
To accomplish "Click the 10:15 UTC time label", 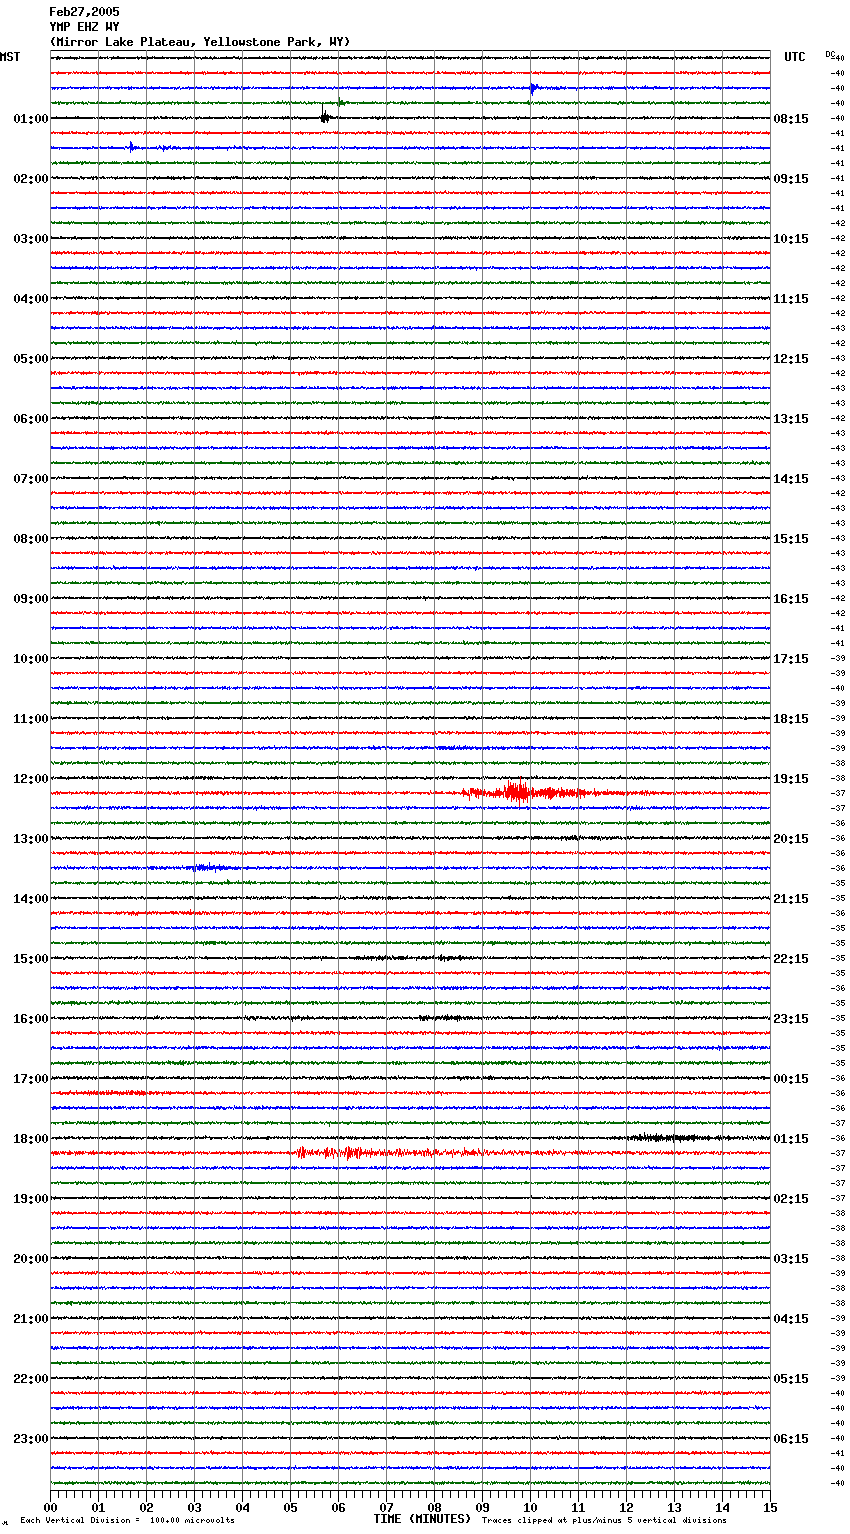I will tap(791, 239).
